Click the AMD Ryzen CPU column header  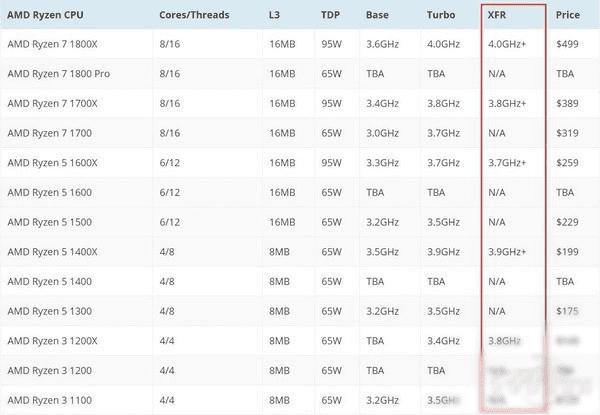pyautogui.click(x=47, y=16)
